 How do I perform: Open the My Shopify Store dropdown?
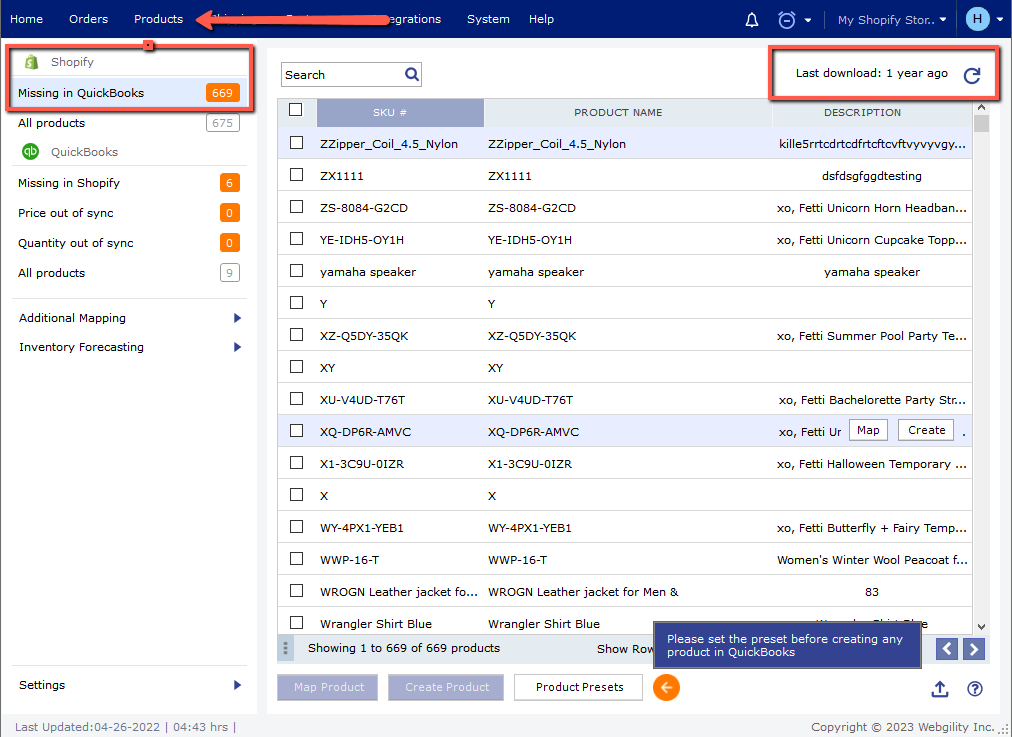click(x=892, y=20)
